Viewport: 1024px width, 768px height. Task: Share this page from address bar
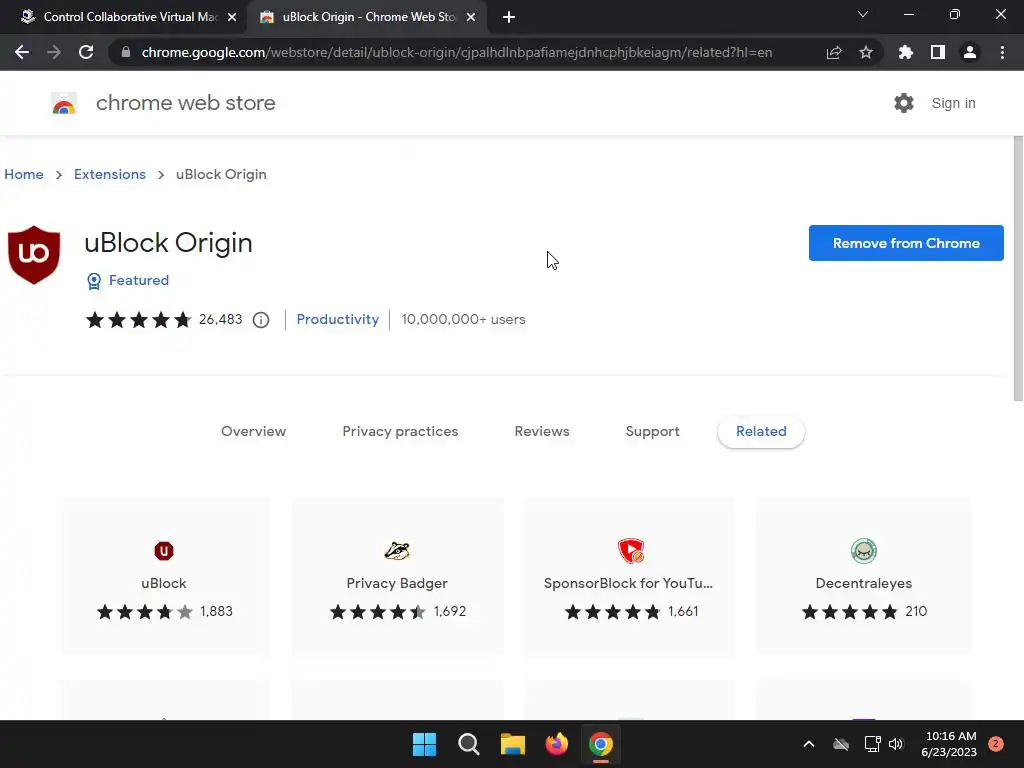(834, 52)
